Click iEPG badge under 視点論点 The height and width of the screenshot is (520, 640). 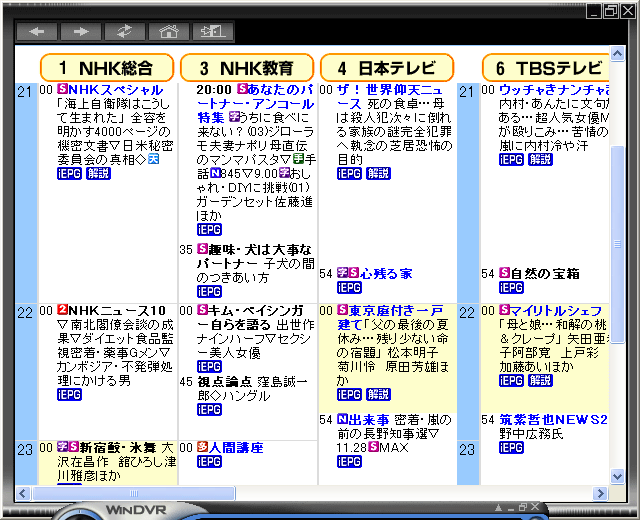tap(209, 409)
